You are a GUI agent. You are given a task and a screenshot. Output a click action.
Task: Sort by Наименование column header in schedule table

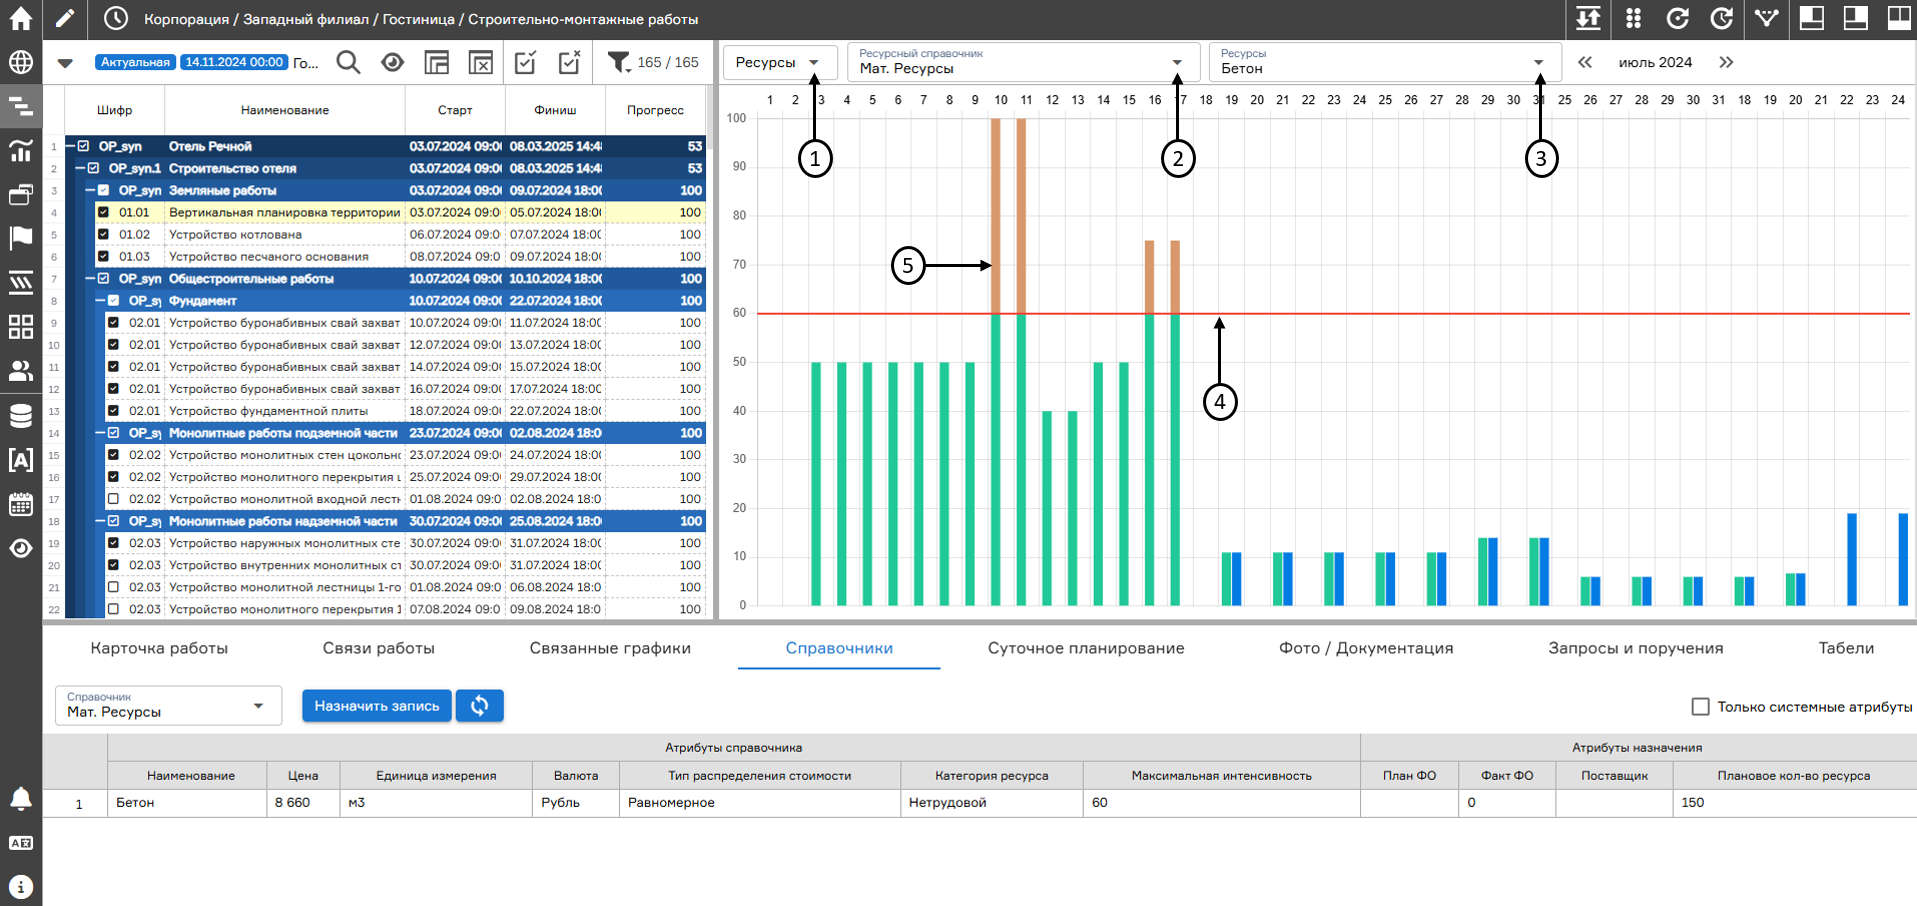click(x=285, y=110)
